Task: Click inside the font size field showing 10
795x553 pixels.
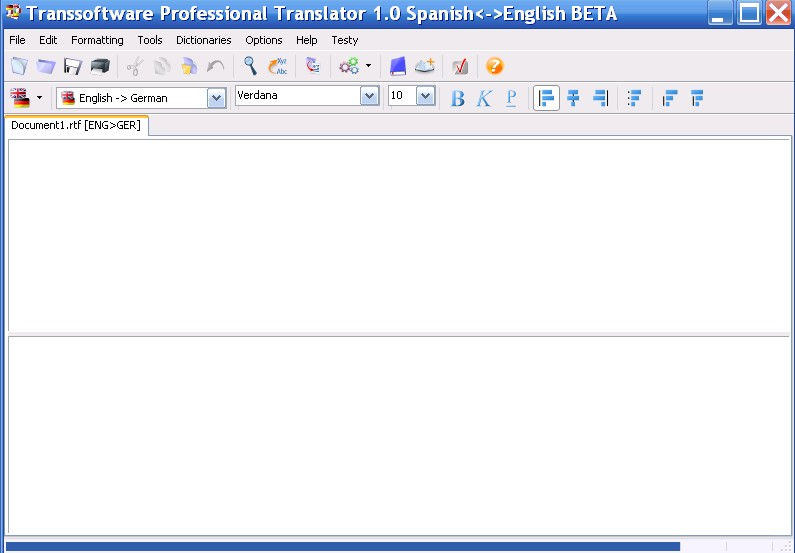Action: pyautogui.click(x=402, y=96)
